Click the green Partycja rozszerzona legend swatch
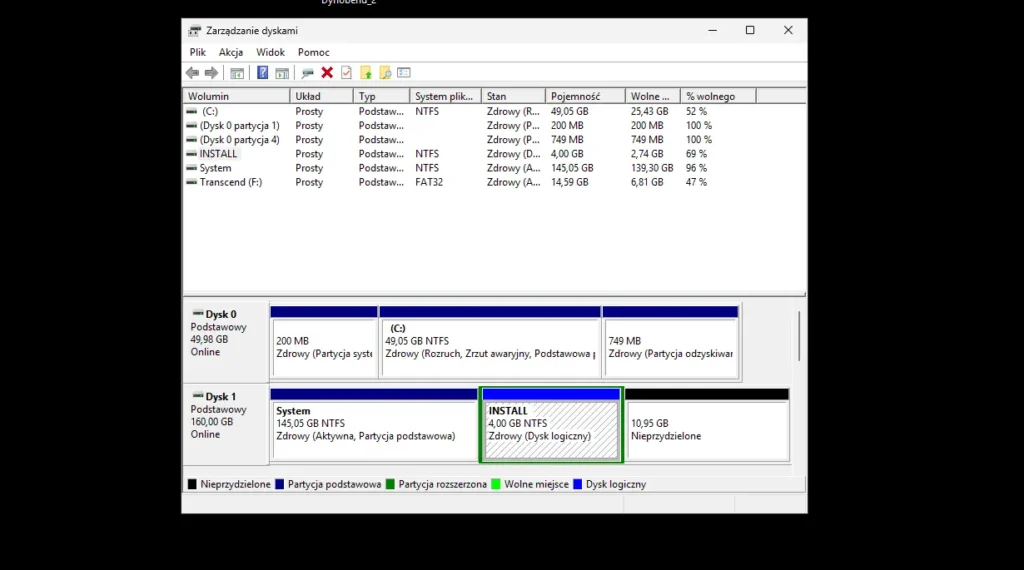Screen dimensions: 1024x570 tap(391, 484)
